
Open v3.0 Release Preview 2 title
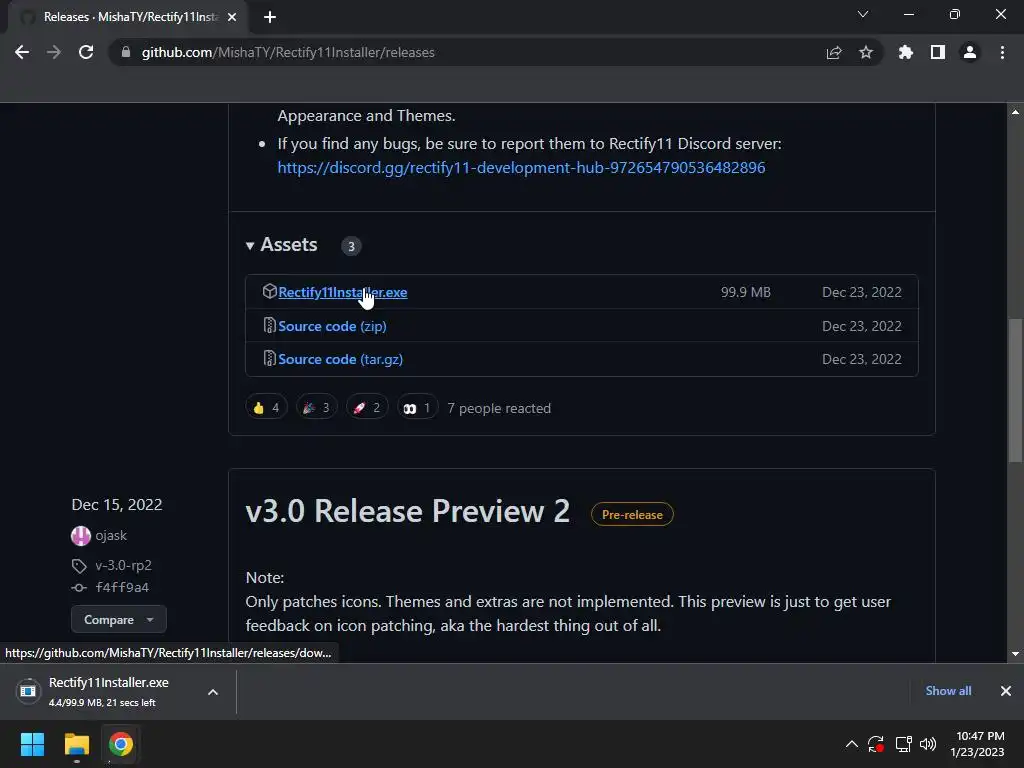coord(408,511)
